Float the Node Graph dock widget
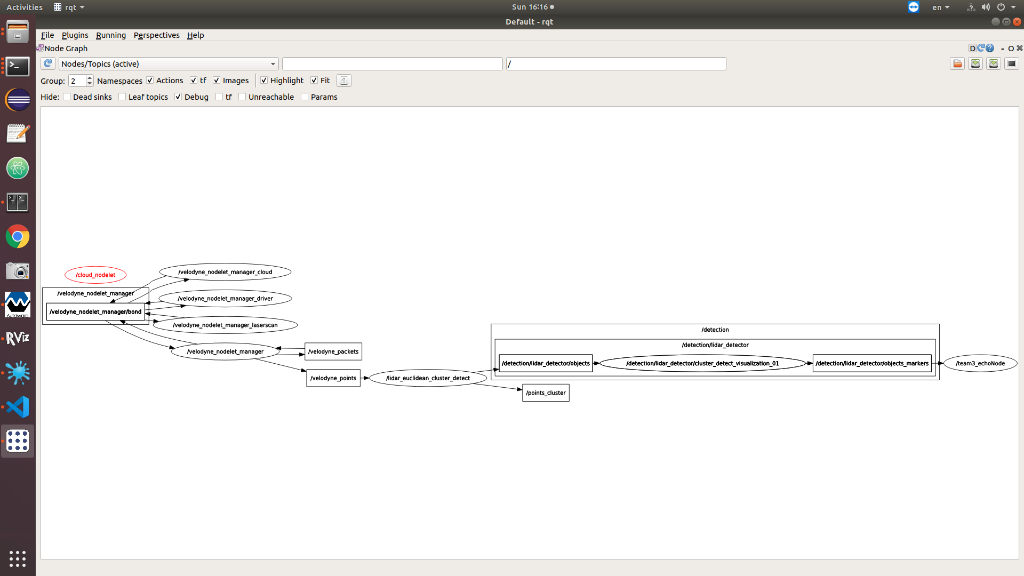 1011,48
